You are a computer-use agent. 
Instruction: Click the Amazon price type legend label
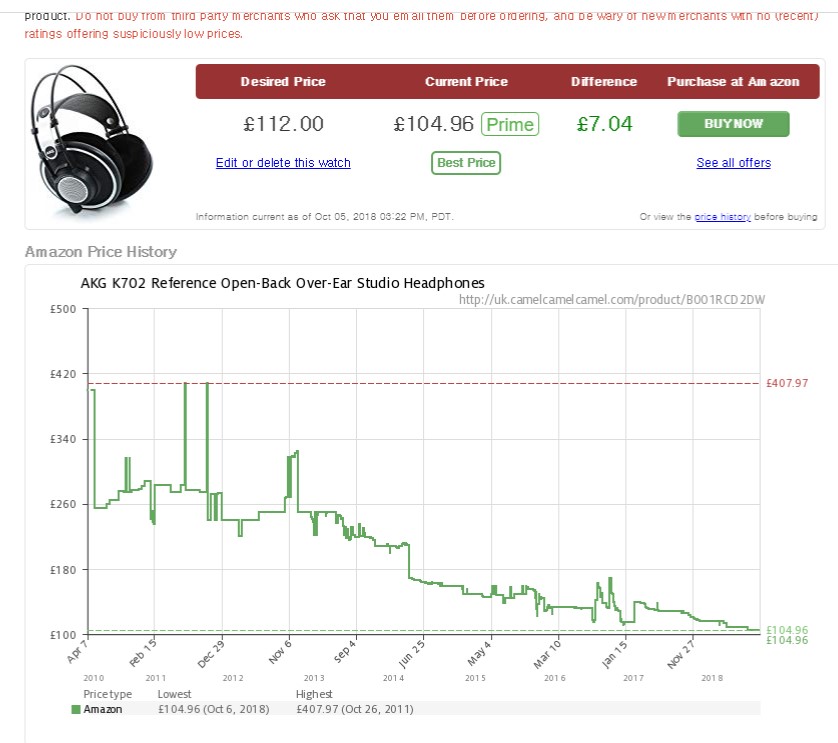tap(103, 710)
